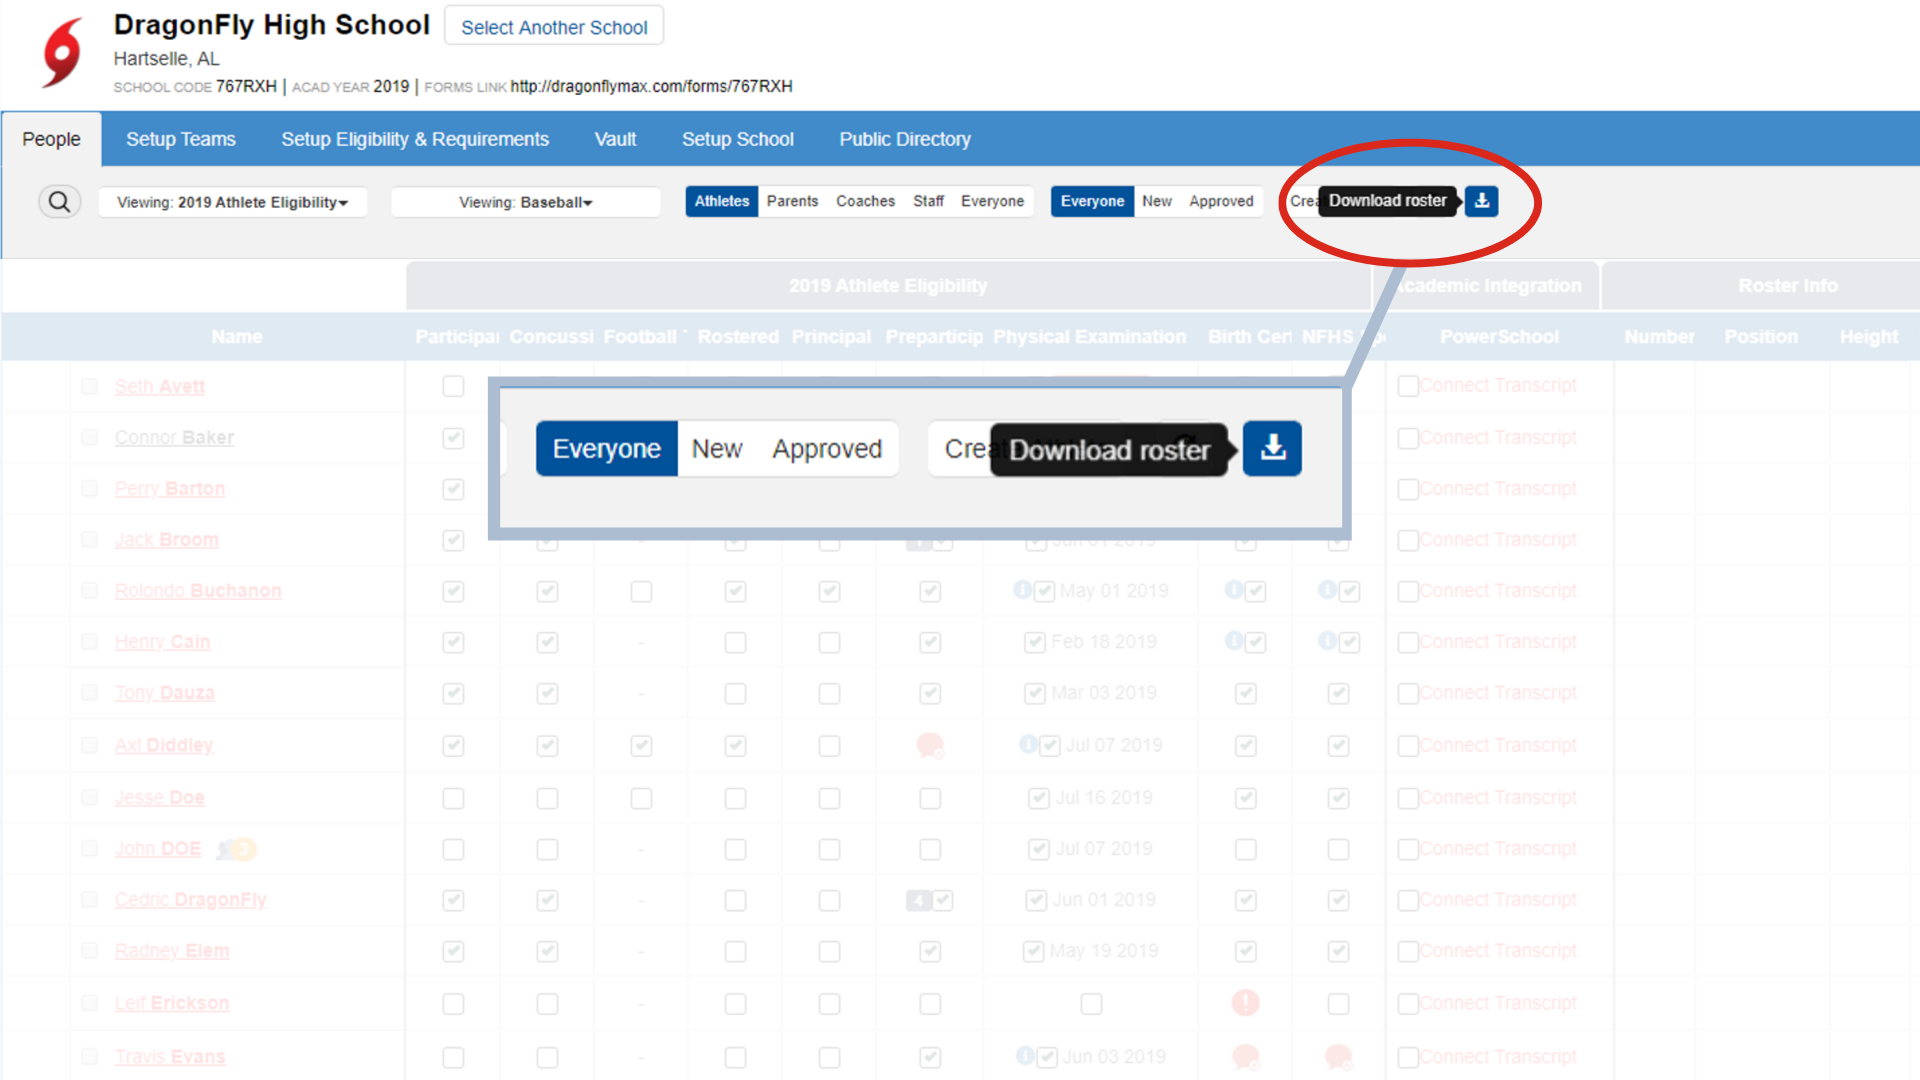1920x1080 pixels.
Task: Show only Approved people filter
Action: point(1221,201)
